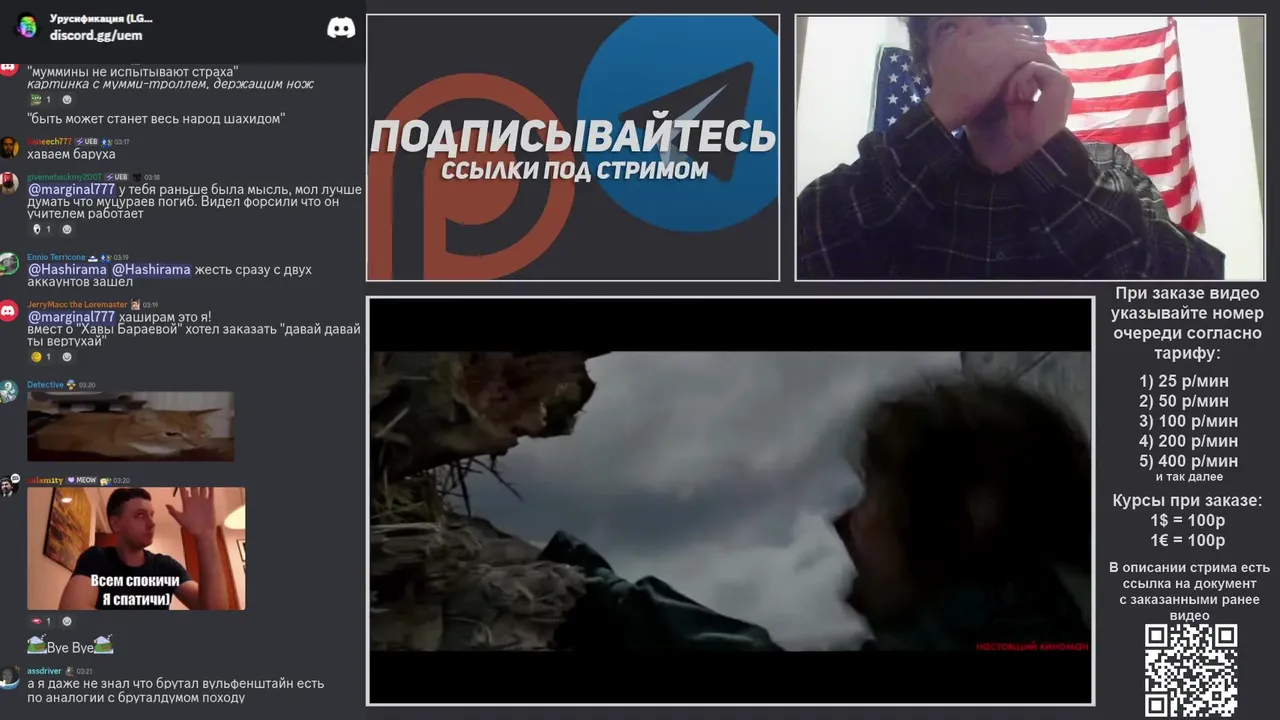The height and width of the screenshot is (720, 1280).
Task: Add a reaction next to the frog reaction
Action: [67, 100]
